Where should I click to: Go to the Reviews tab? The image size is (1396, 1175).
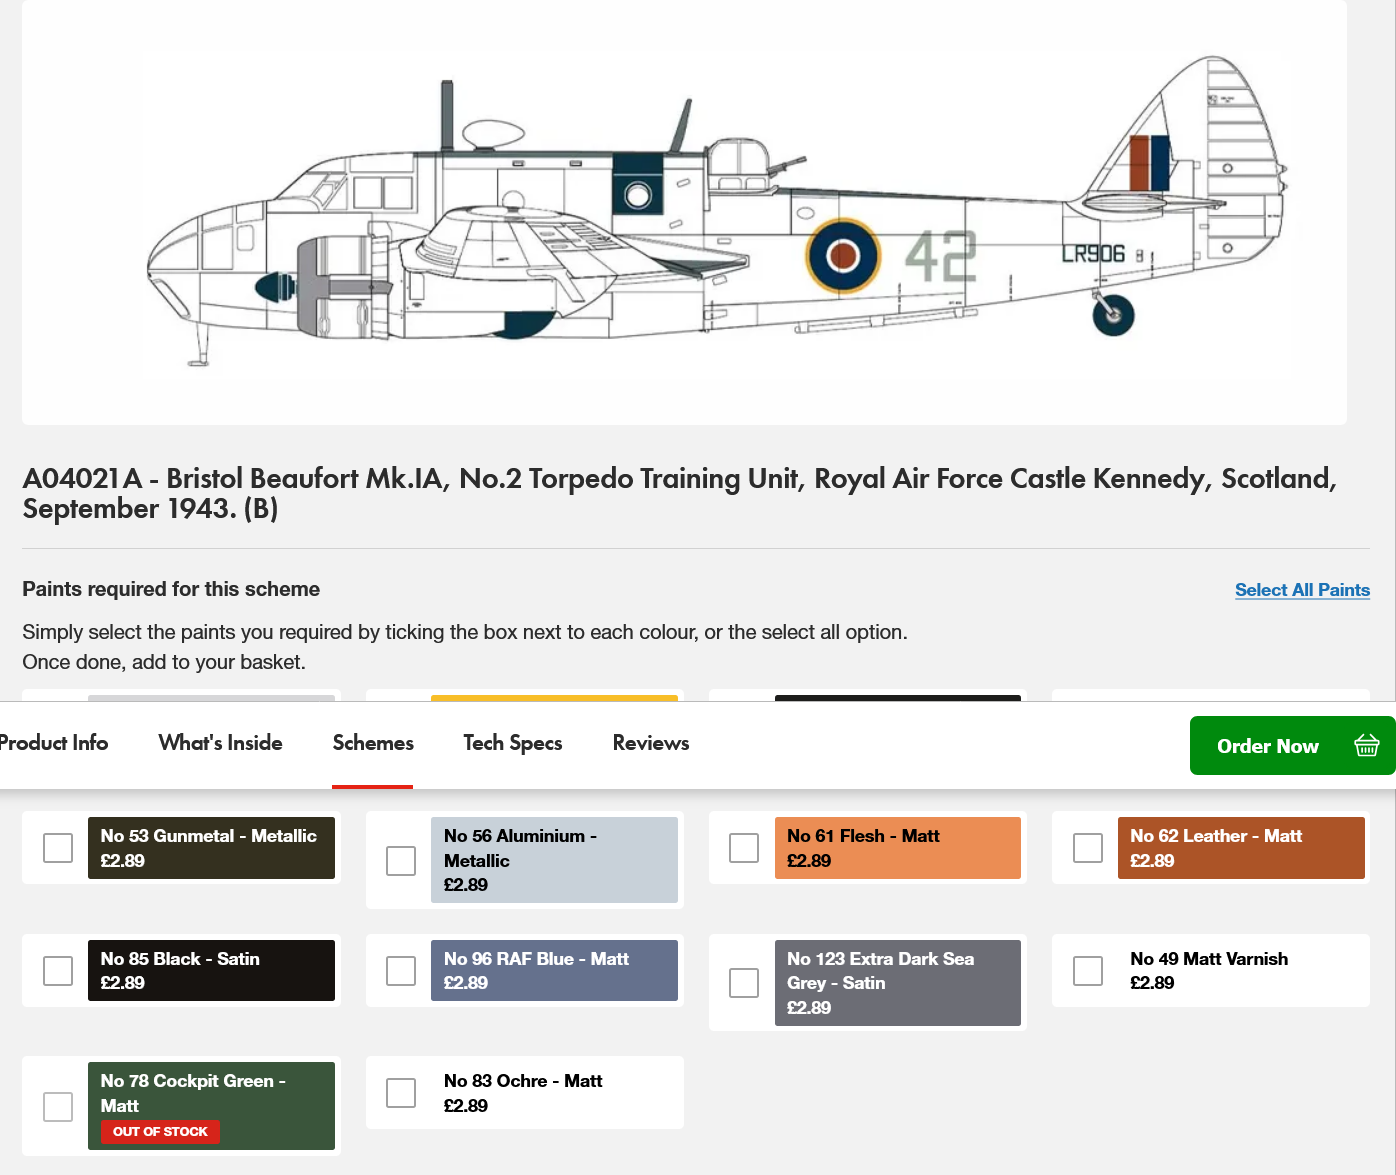(x=651, y=743)
